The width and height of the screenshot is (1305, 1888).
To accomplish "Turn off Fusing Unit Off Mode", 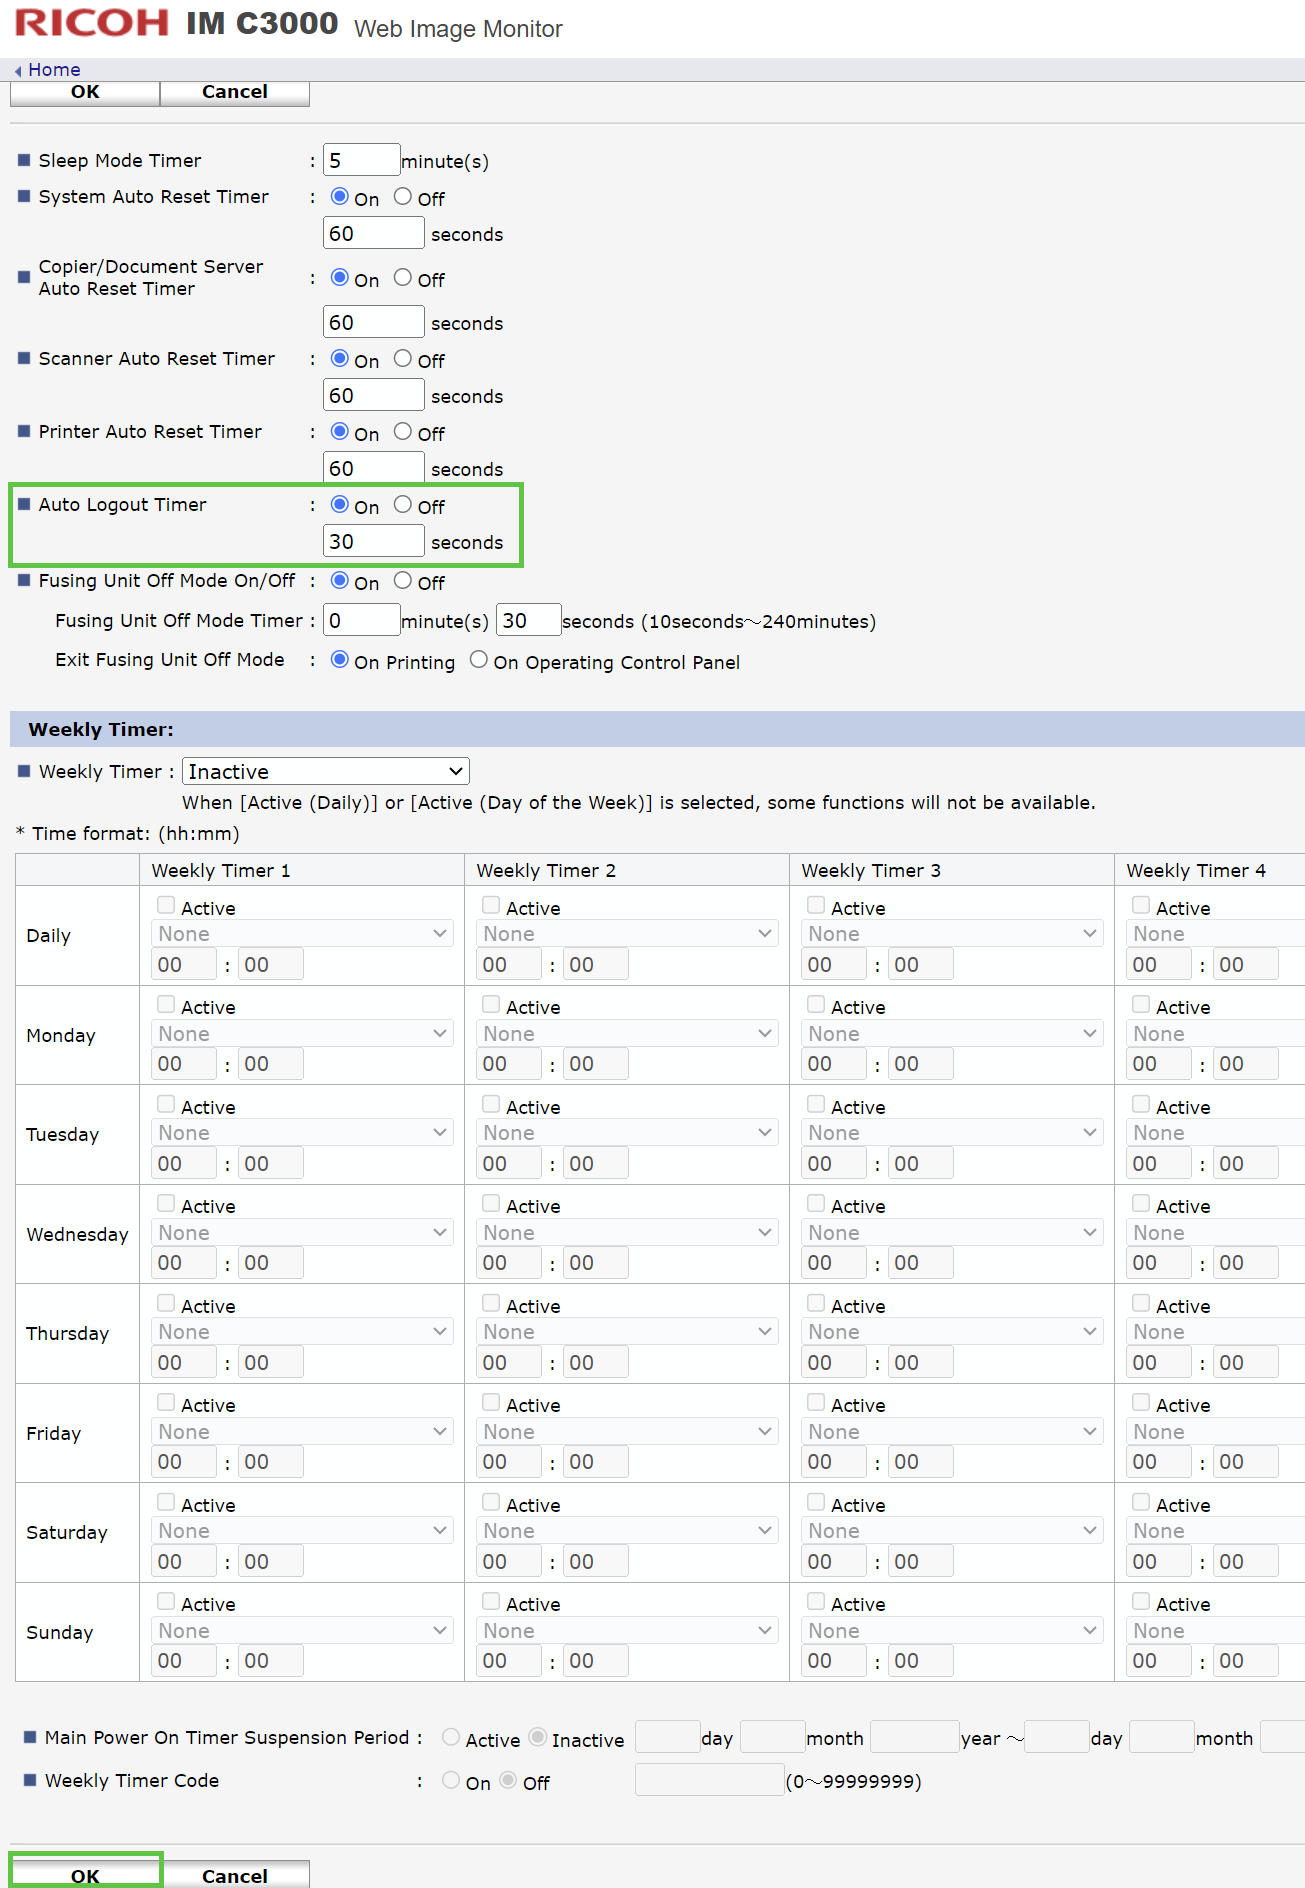I will [403, 581].
